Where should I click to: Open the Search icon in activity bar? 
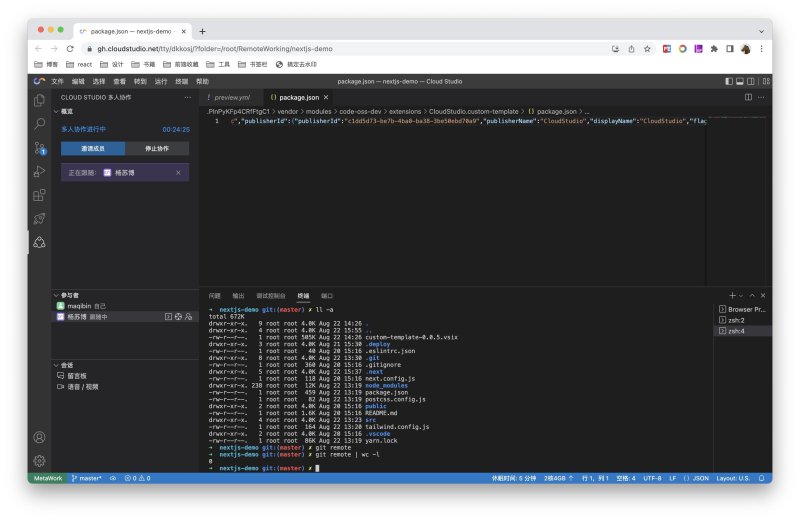39,124
